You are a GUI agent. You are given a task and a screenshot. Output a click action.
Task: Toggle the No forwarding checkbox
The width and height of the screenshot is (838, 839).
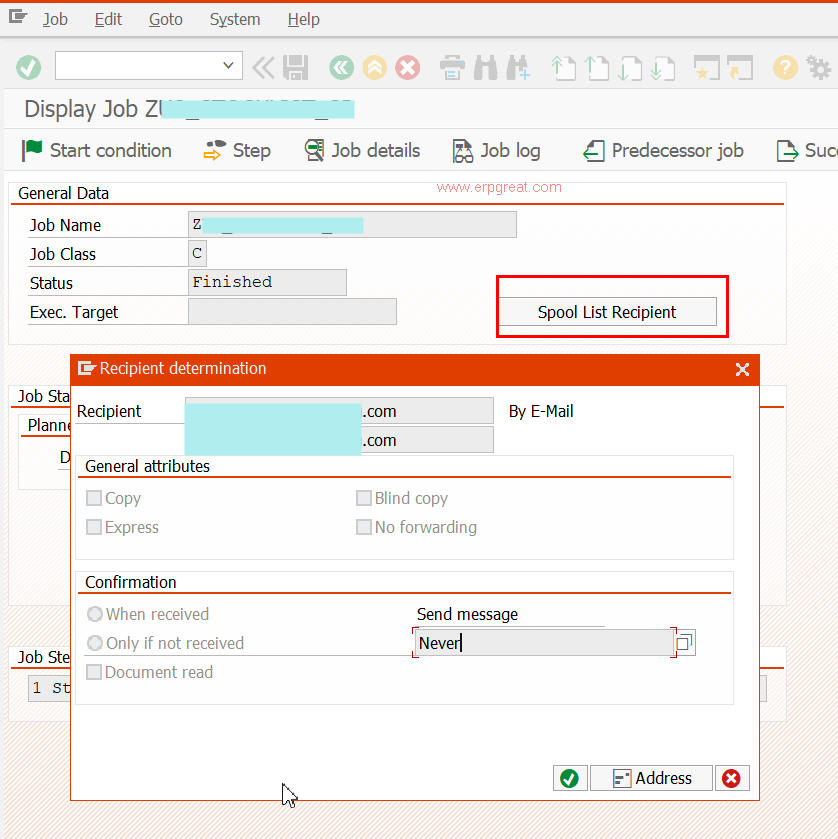click(363, 527)
